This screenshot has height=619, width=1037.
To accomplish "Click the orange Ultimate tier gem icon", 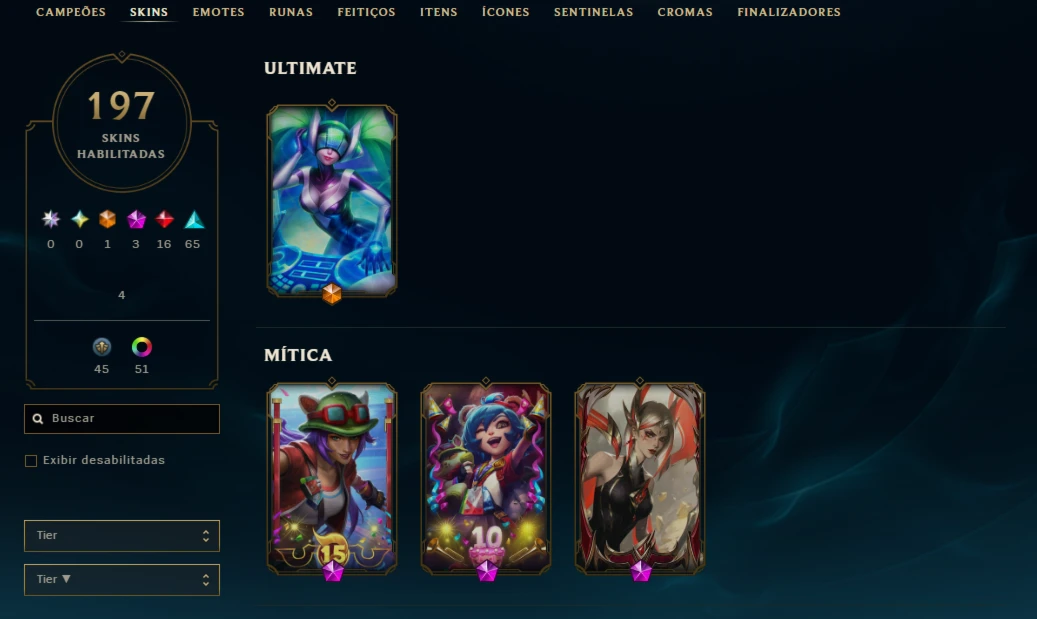I will click(107, 219).
